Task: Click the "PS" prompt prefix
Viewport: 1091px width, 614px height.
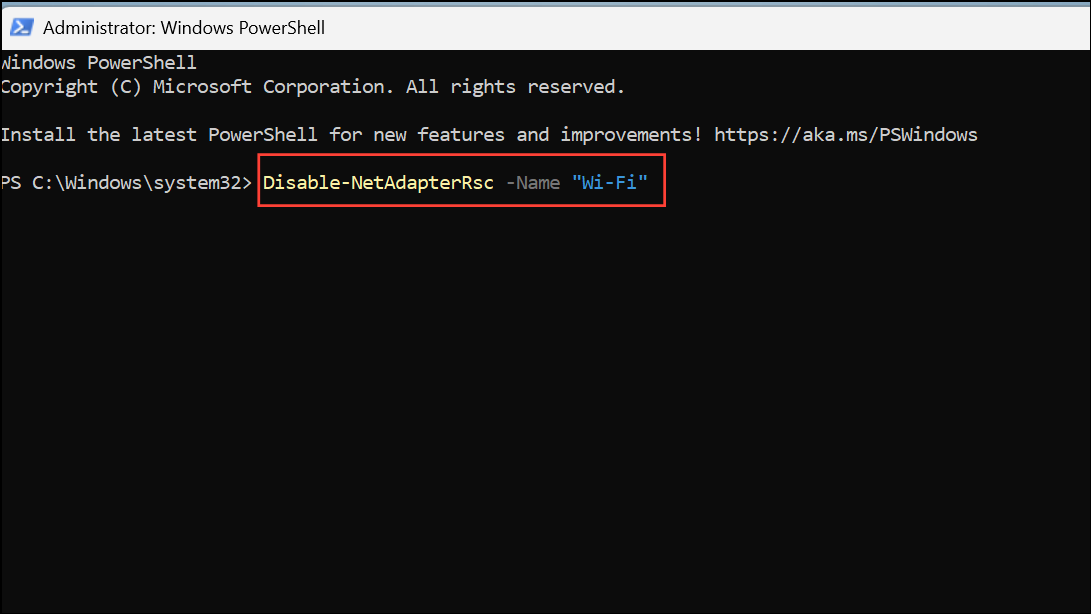Action: 11,183
